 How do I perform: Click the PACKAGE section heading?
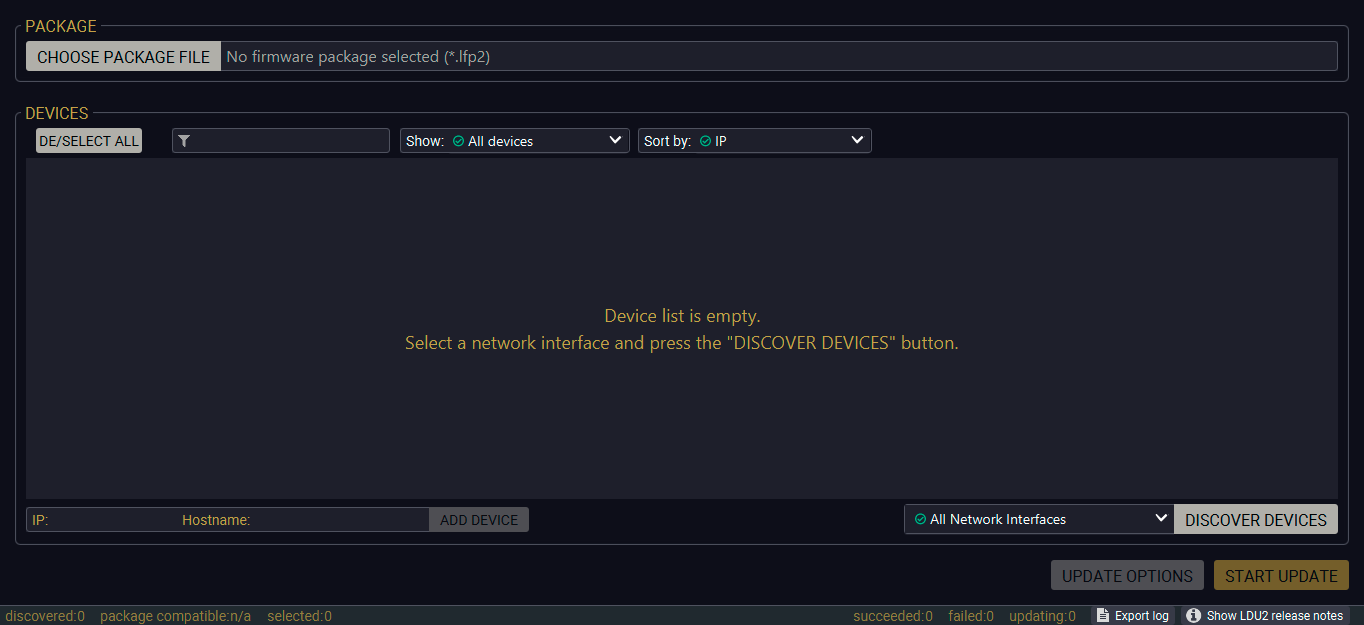(x=61, y=26)
